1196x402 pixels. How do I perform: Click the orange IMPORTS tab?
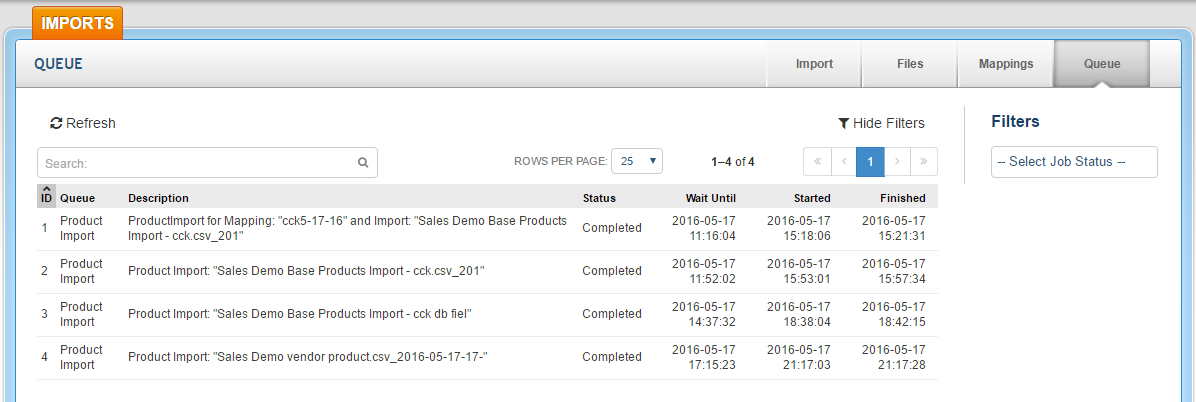[x=78, y=23]
